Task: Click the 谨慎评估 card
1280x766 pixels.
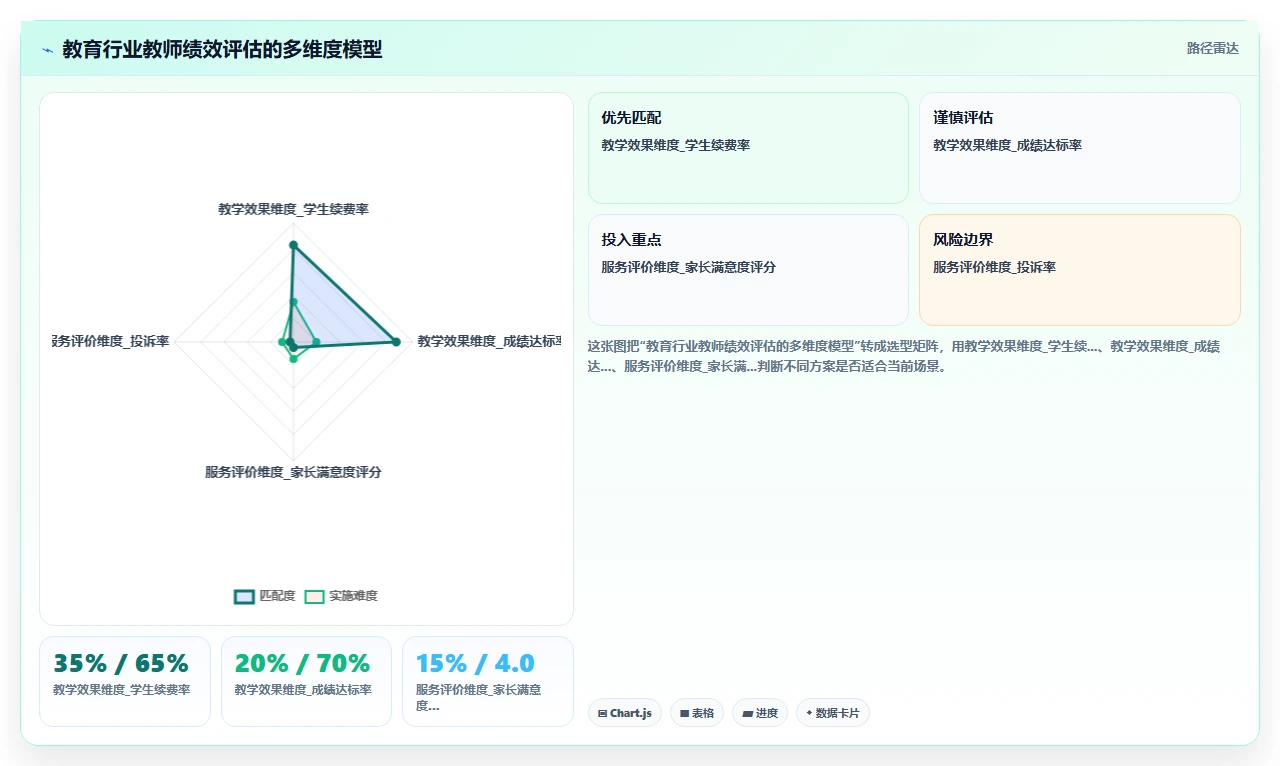Action: coord(1080,148)
